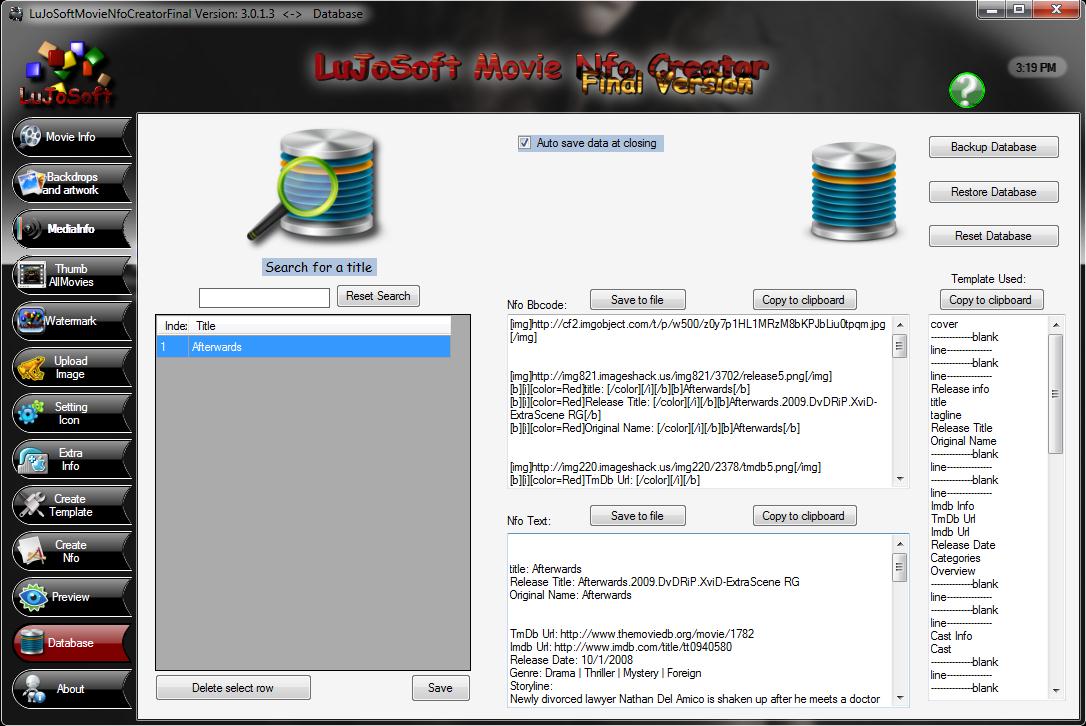Click the 'Genre: Drama | Thriller' line in Nfo Text
Viewport: 1086px width, 726px height.
pos(605,673)
